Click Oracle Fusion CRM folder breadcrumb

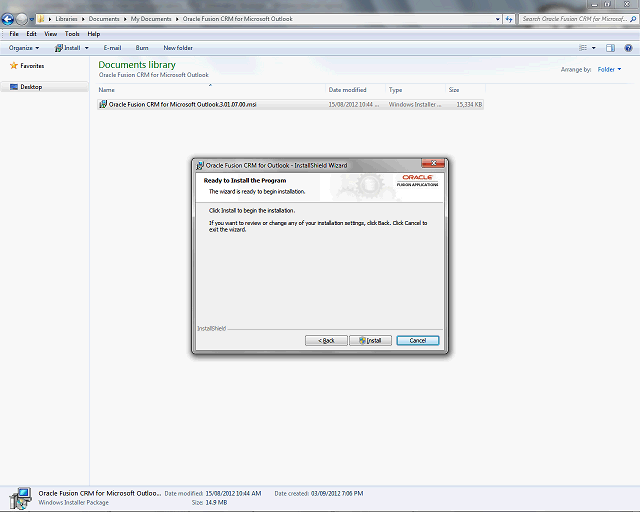238,19
